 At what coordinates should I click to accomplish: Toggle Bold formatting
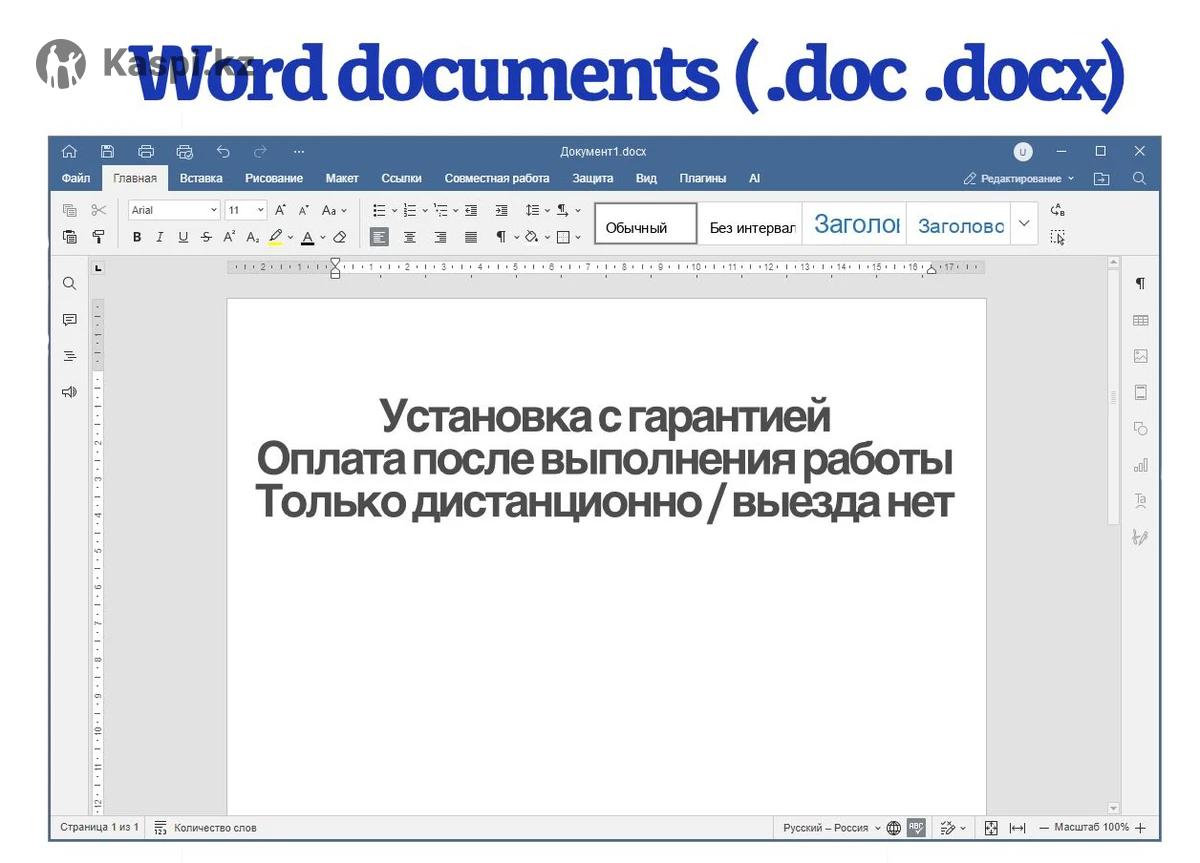click(137, 237)
